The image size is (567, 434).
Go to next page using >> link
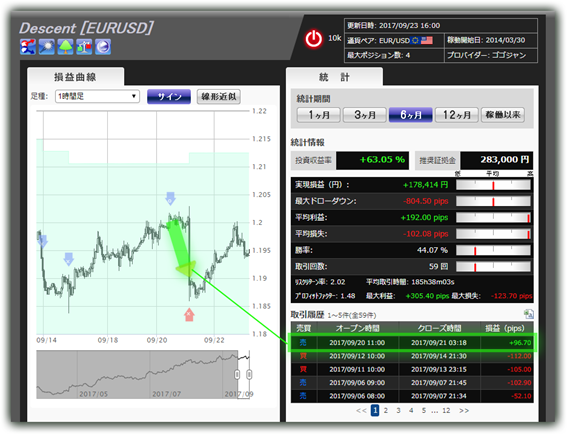point(464,410)
